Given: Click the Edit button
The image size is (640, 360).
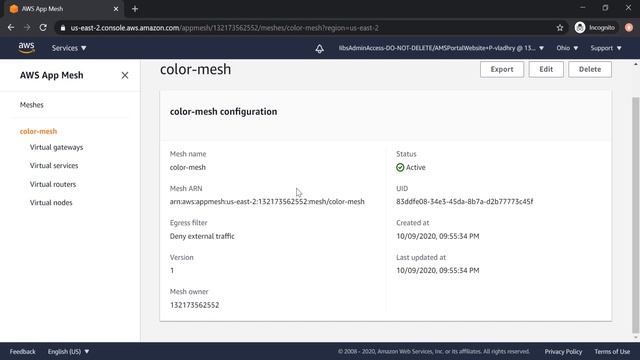Looking at the screenshot, I should click(546, 69).
